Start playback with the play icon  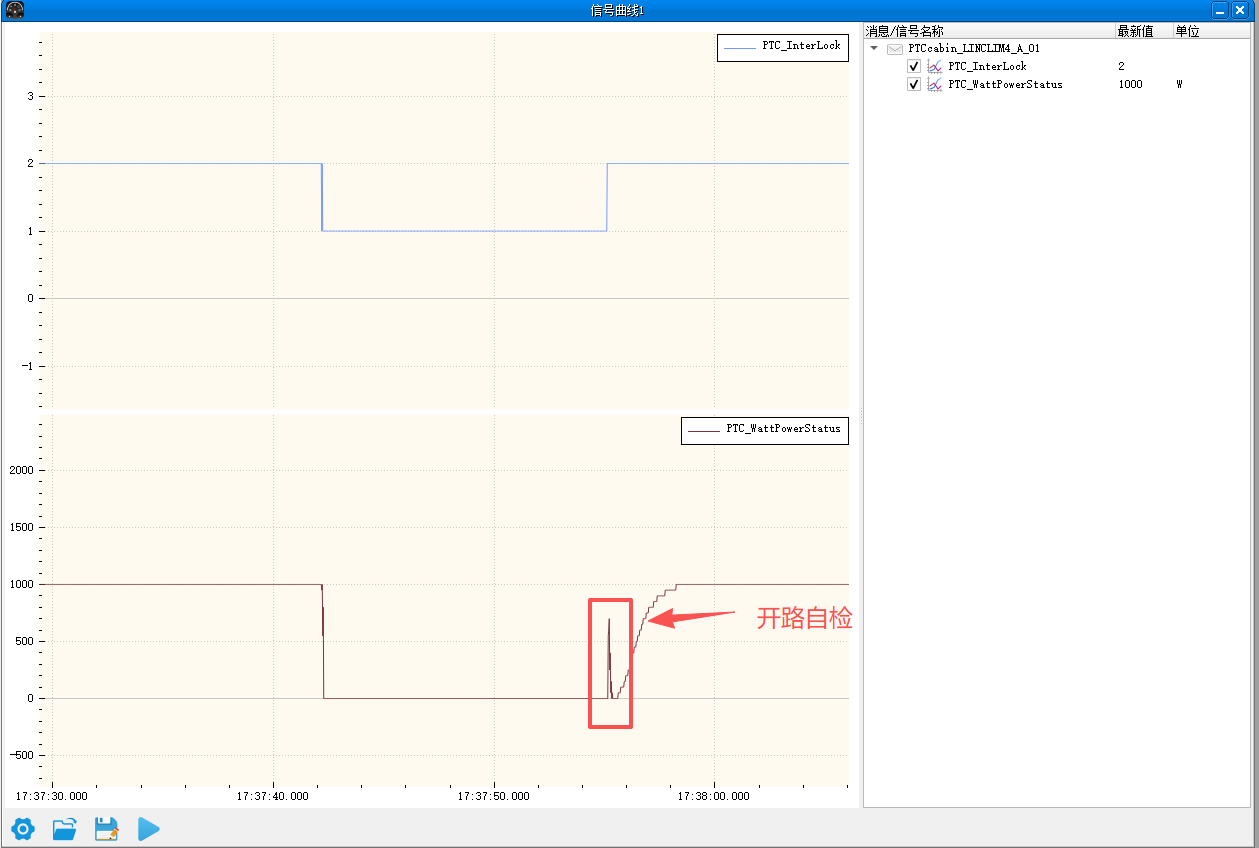click(149, 828)
